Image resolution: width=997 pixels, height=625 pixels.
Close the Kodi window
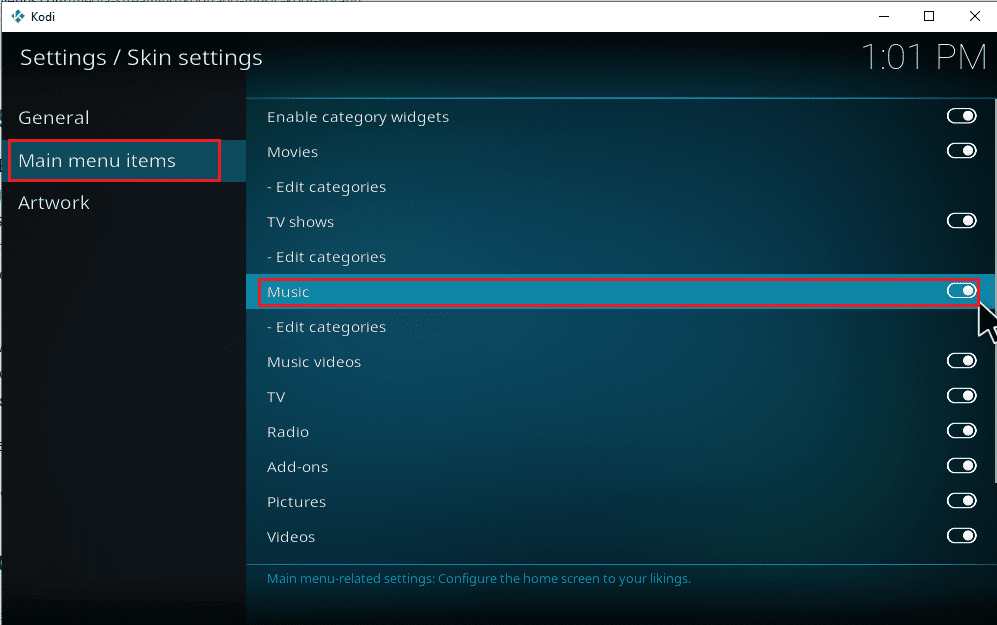click(975, 17)
